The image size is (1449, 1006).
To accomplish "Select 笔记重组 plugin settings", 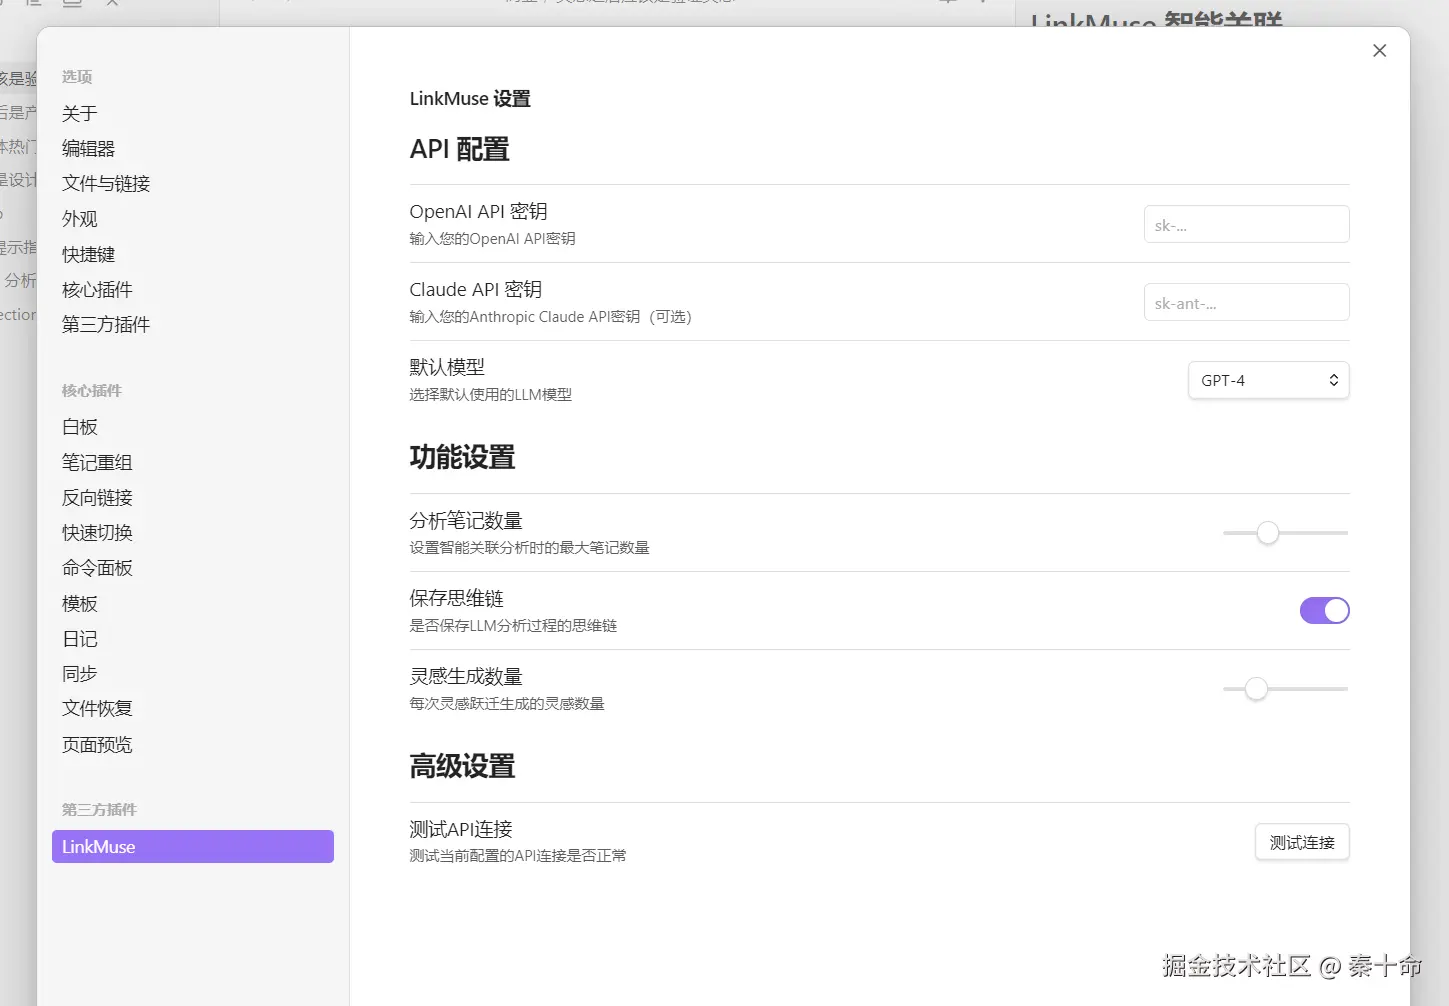I will click(x=97, y=462).
